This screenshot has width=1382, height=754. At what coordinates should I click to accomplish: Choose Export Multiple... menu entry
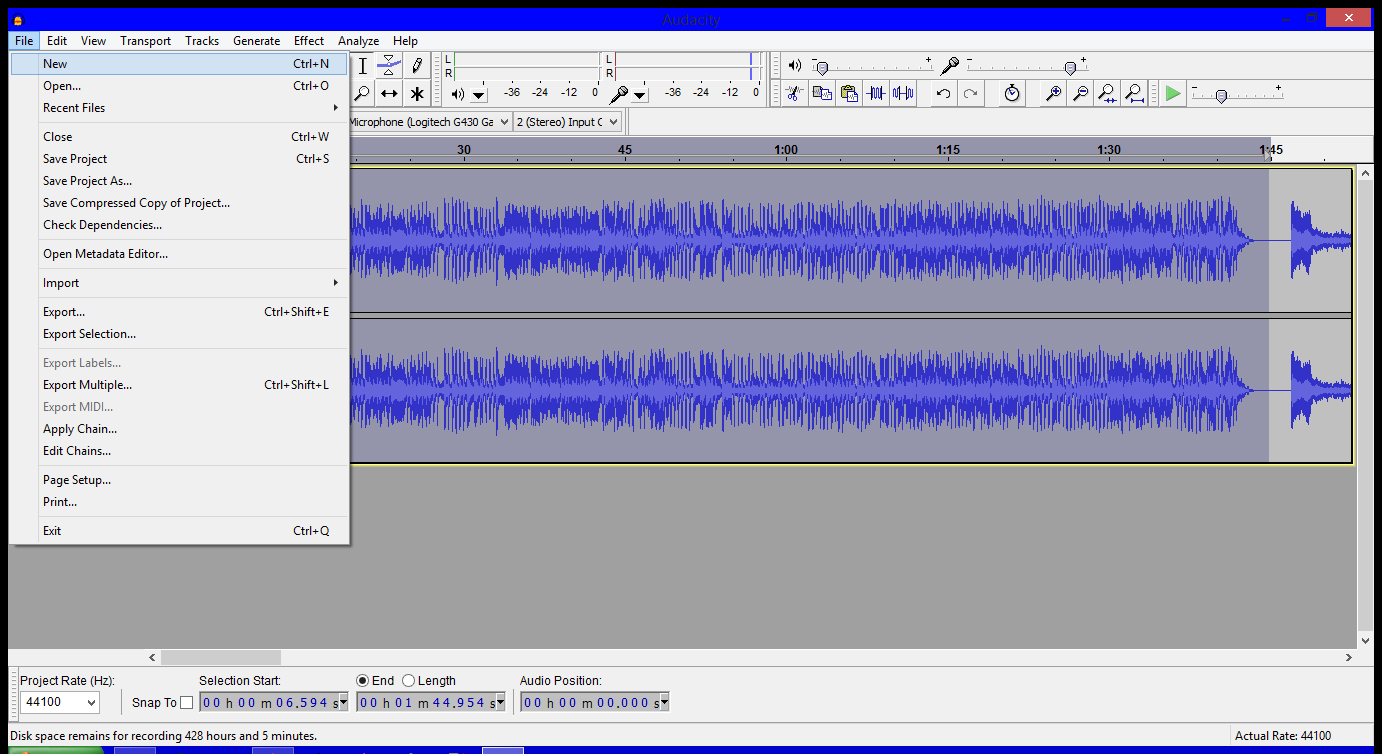pyautogui.click(x=179, y=385)
